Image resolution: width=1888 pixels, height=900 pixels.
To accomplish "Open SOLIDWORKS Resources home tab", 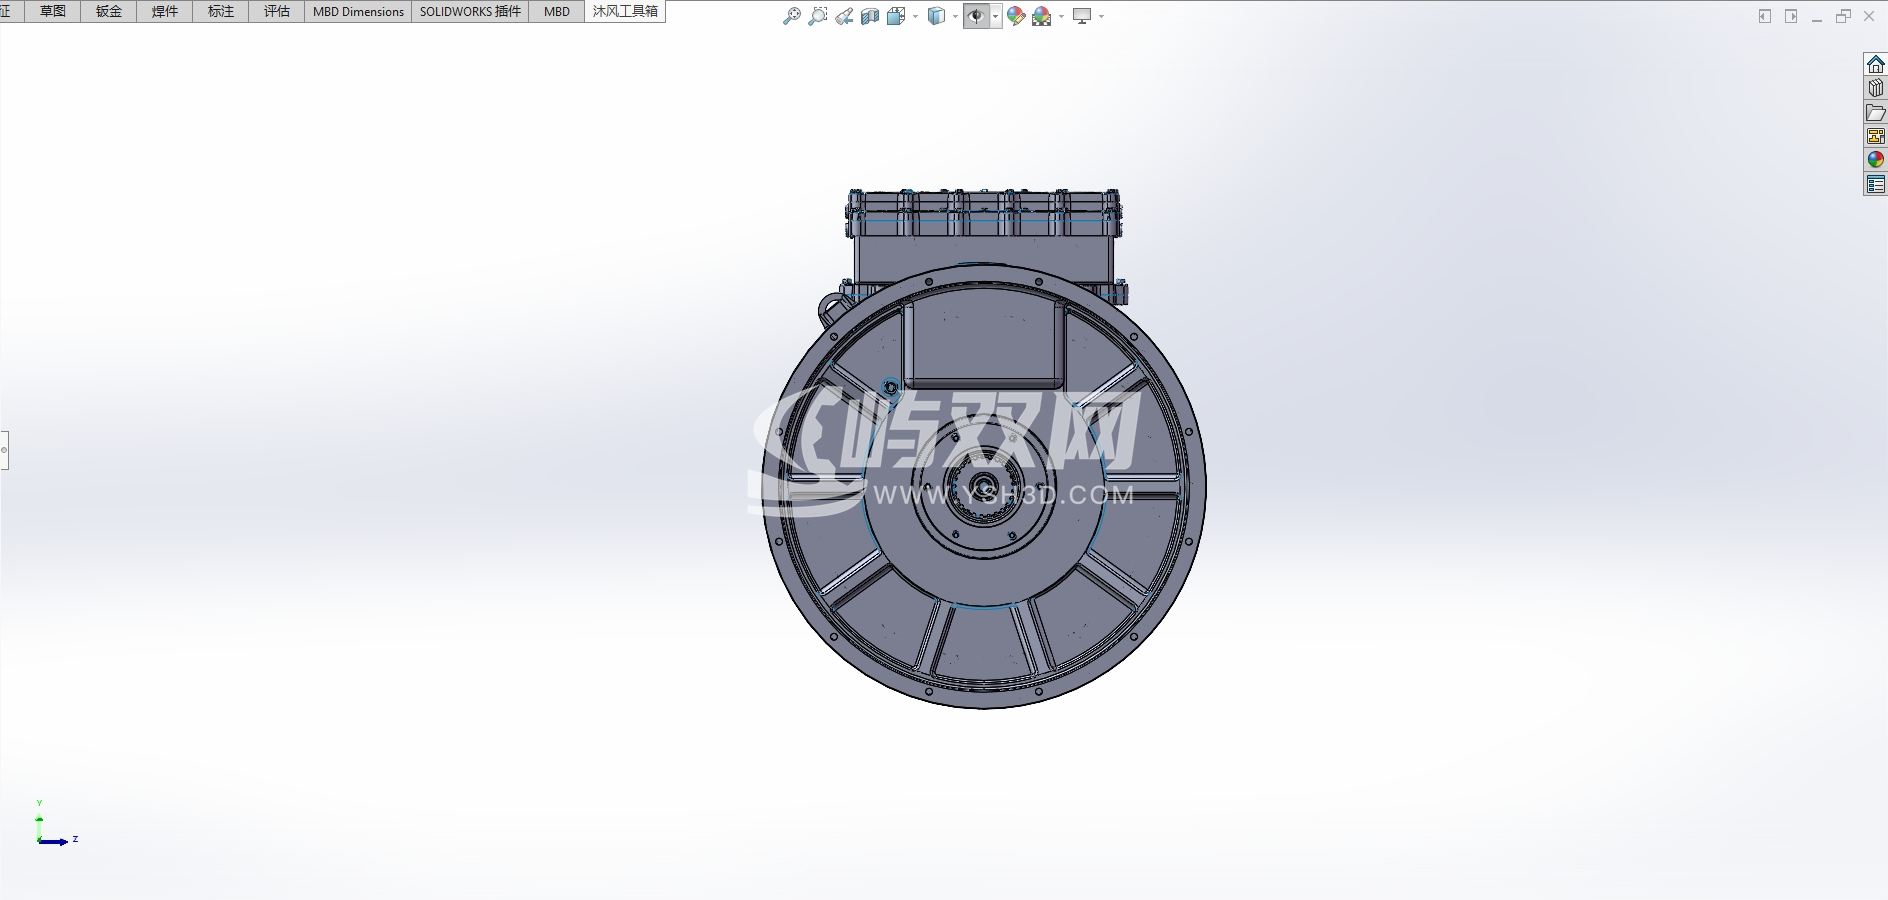I will [1876, 64].
